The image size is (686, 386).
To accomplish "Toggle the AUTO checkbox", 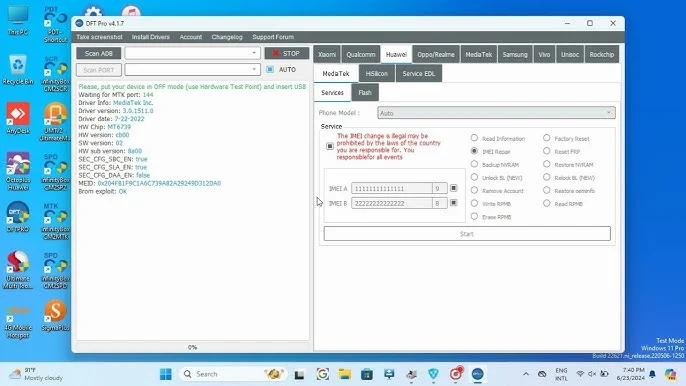I will [270, 69].
